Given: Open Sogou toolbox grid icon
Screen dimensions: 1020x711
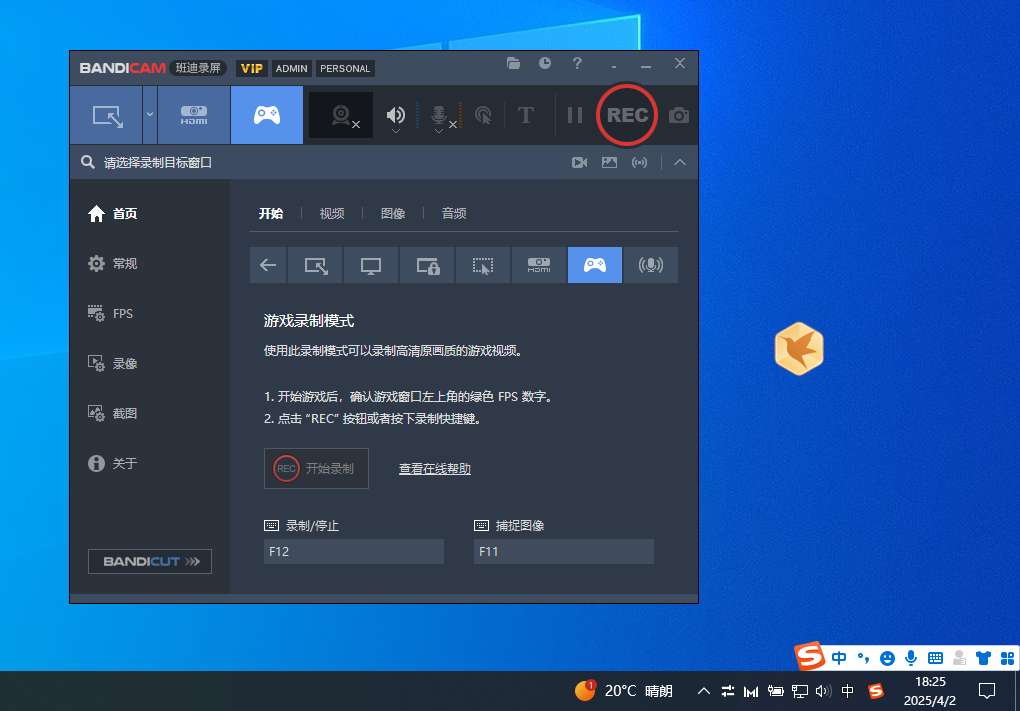Looking at the screenshot, I should (1007, 658).
